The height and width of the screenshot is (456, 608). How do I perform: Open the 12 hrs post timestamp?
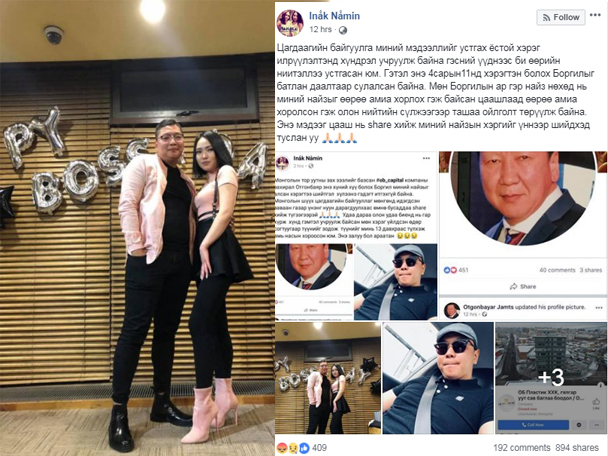click(320, 29)
